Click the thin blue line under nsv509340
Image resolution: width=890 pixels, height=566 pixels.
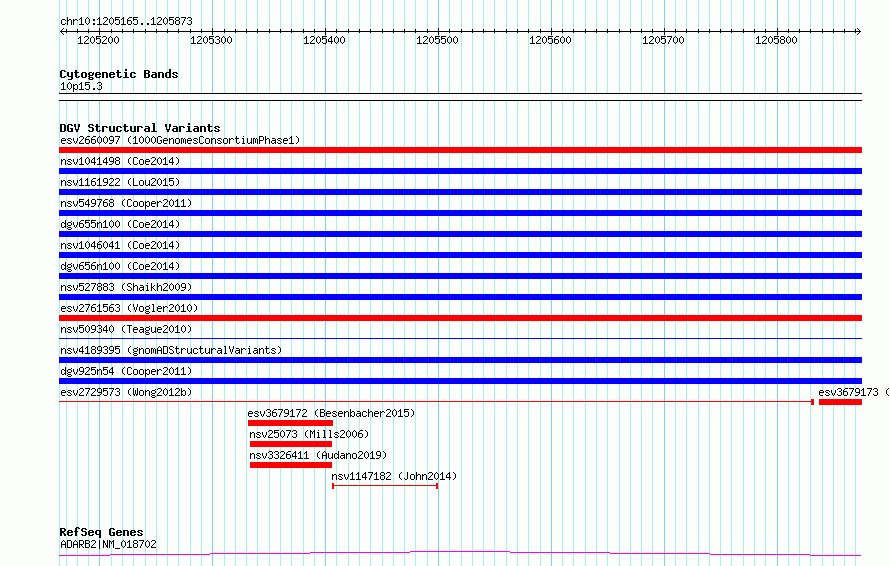point(460,339)
